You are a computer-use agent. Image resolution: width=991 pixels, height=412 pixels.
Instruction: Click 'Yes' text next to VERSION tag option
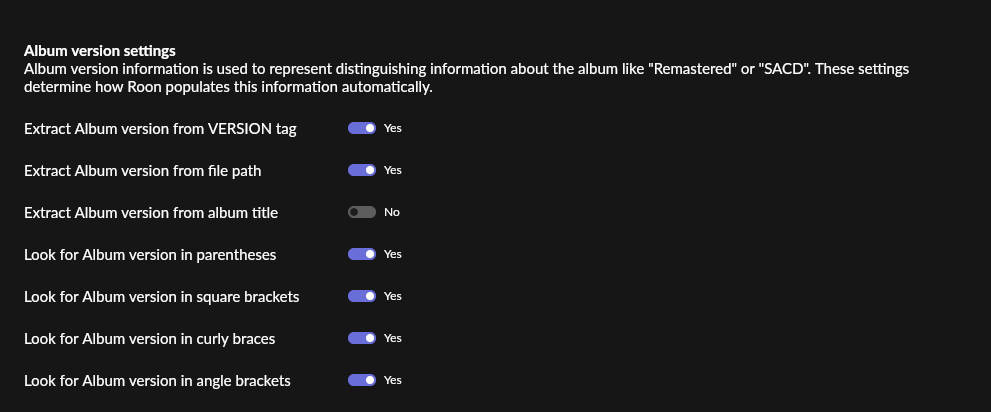pyautogui.click(x=392, y=128)
